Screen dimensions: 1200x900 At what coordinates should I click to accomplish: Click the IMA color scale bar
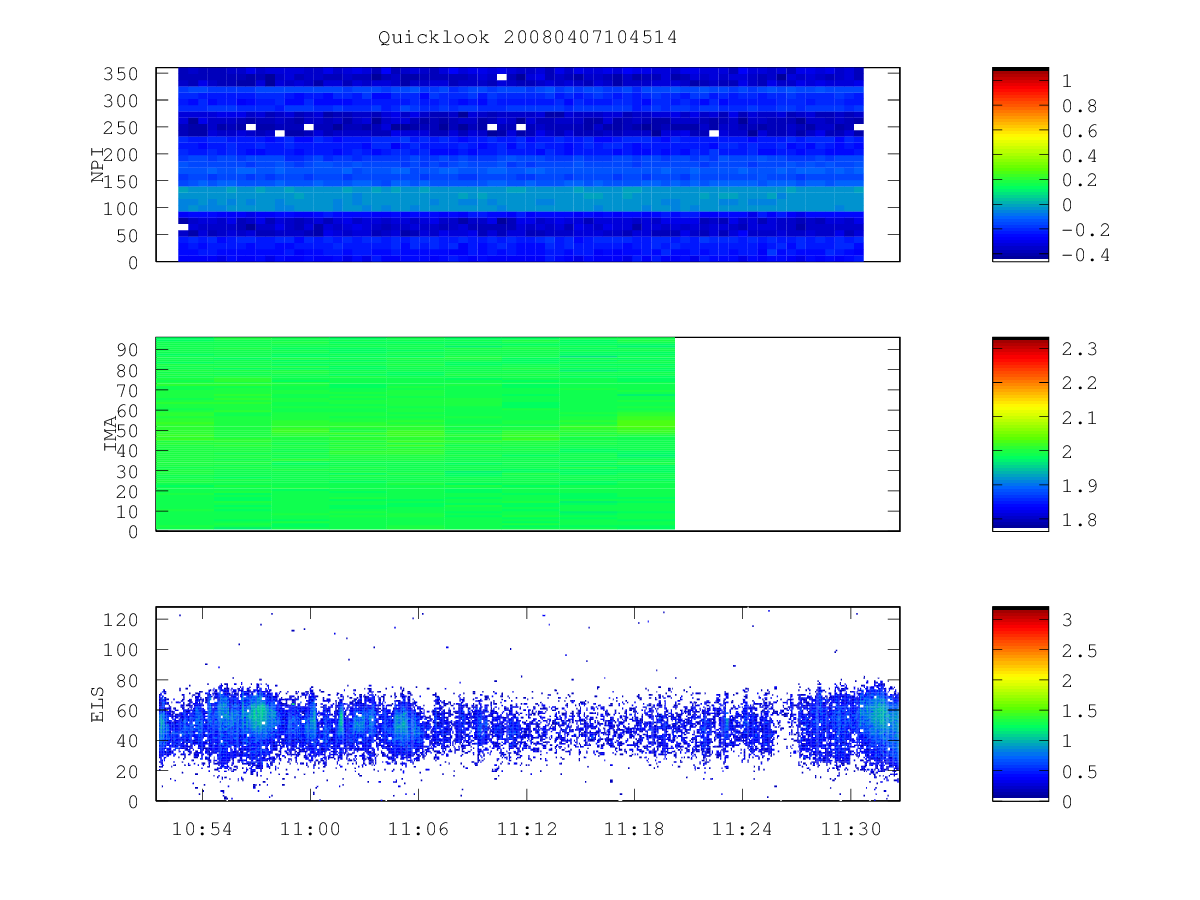(1020, 434)
